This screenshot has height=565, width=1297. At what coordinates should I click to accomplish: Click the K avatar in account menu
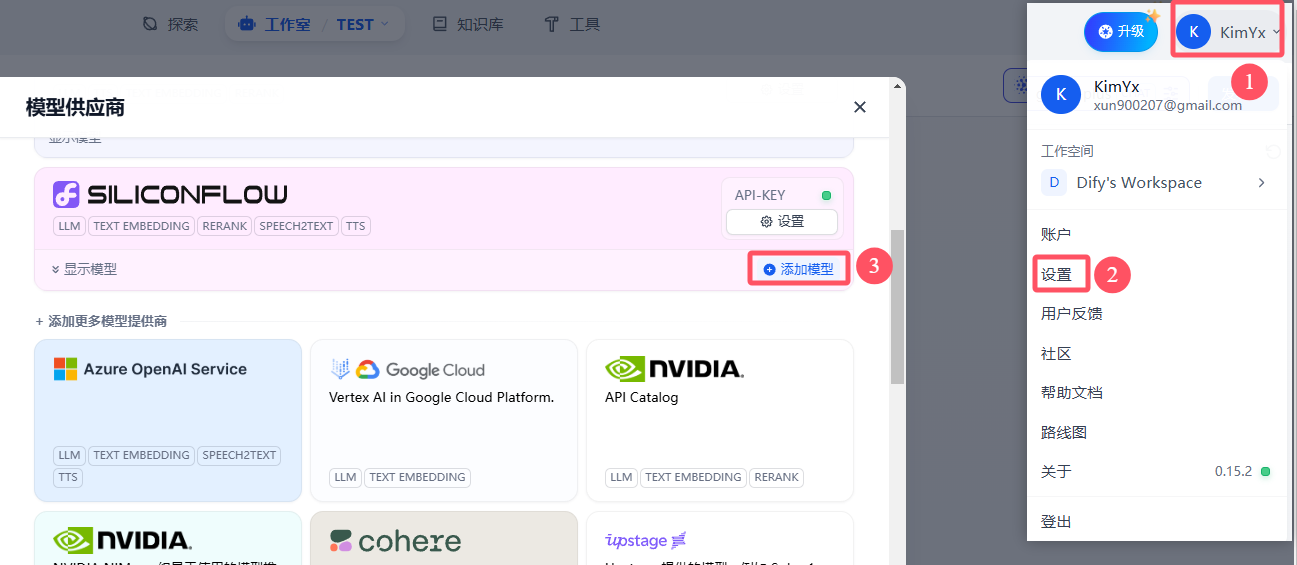(x=1061, y=94)
